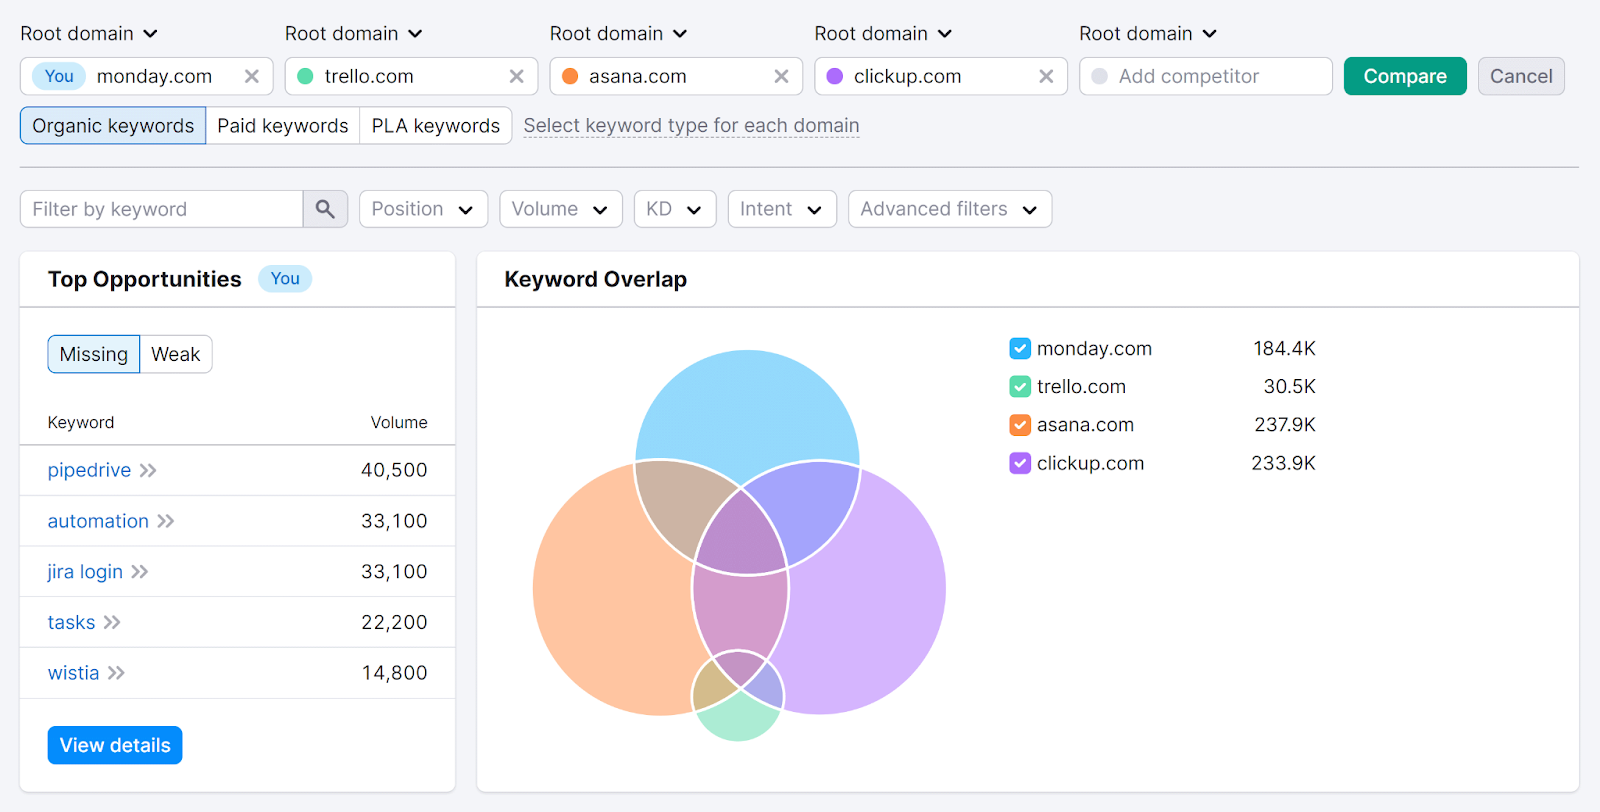Remove asana.com with the X icon
The image size is (1600, 812).
pyautogui.click(x=782, y=76)
